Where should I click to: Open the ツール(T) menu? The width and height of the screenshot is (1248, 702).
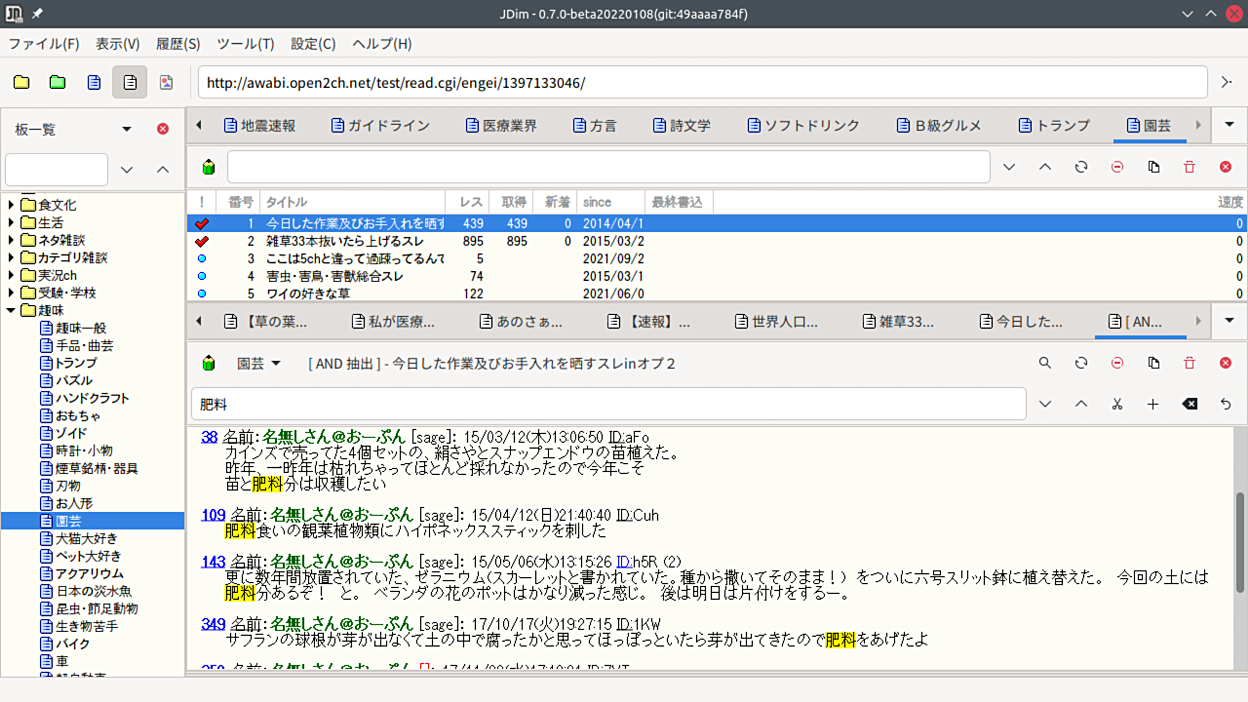click(x=245, y=44)
